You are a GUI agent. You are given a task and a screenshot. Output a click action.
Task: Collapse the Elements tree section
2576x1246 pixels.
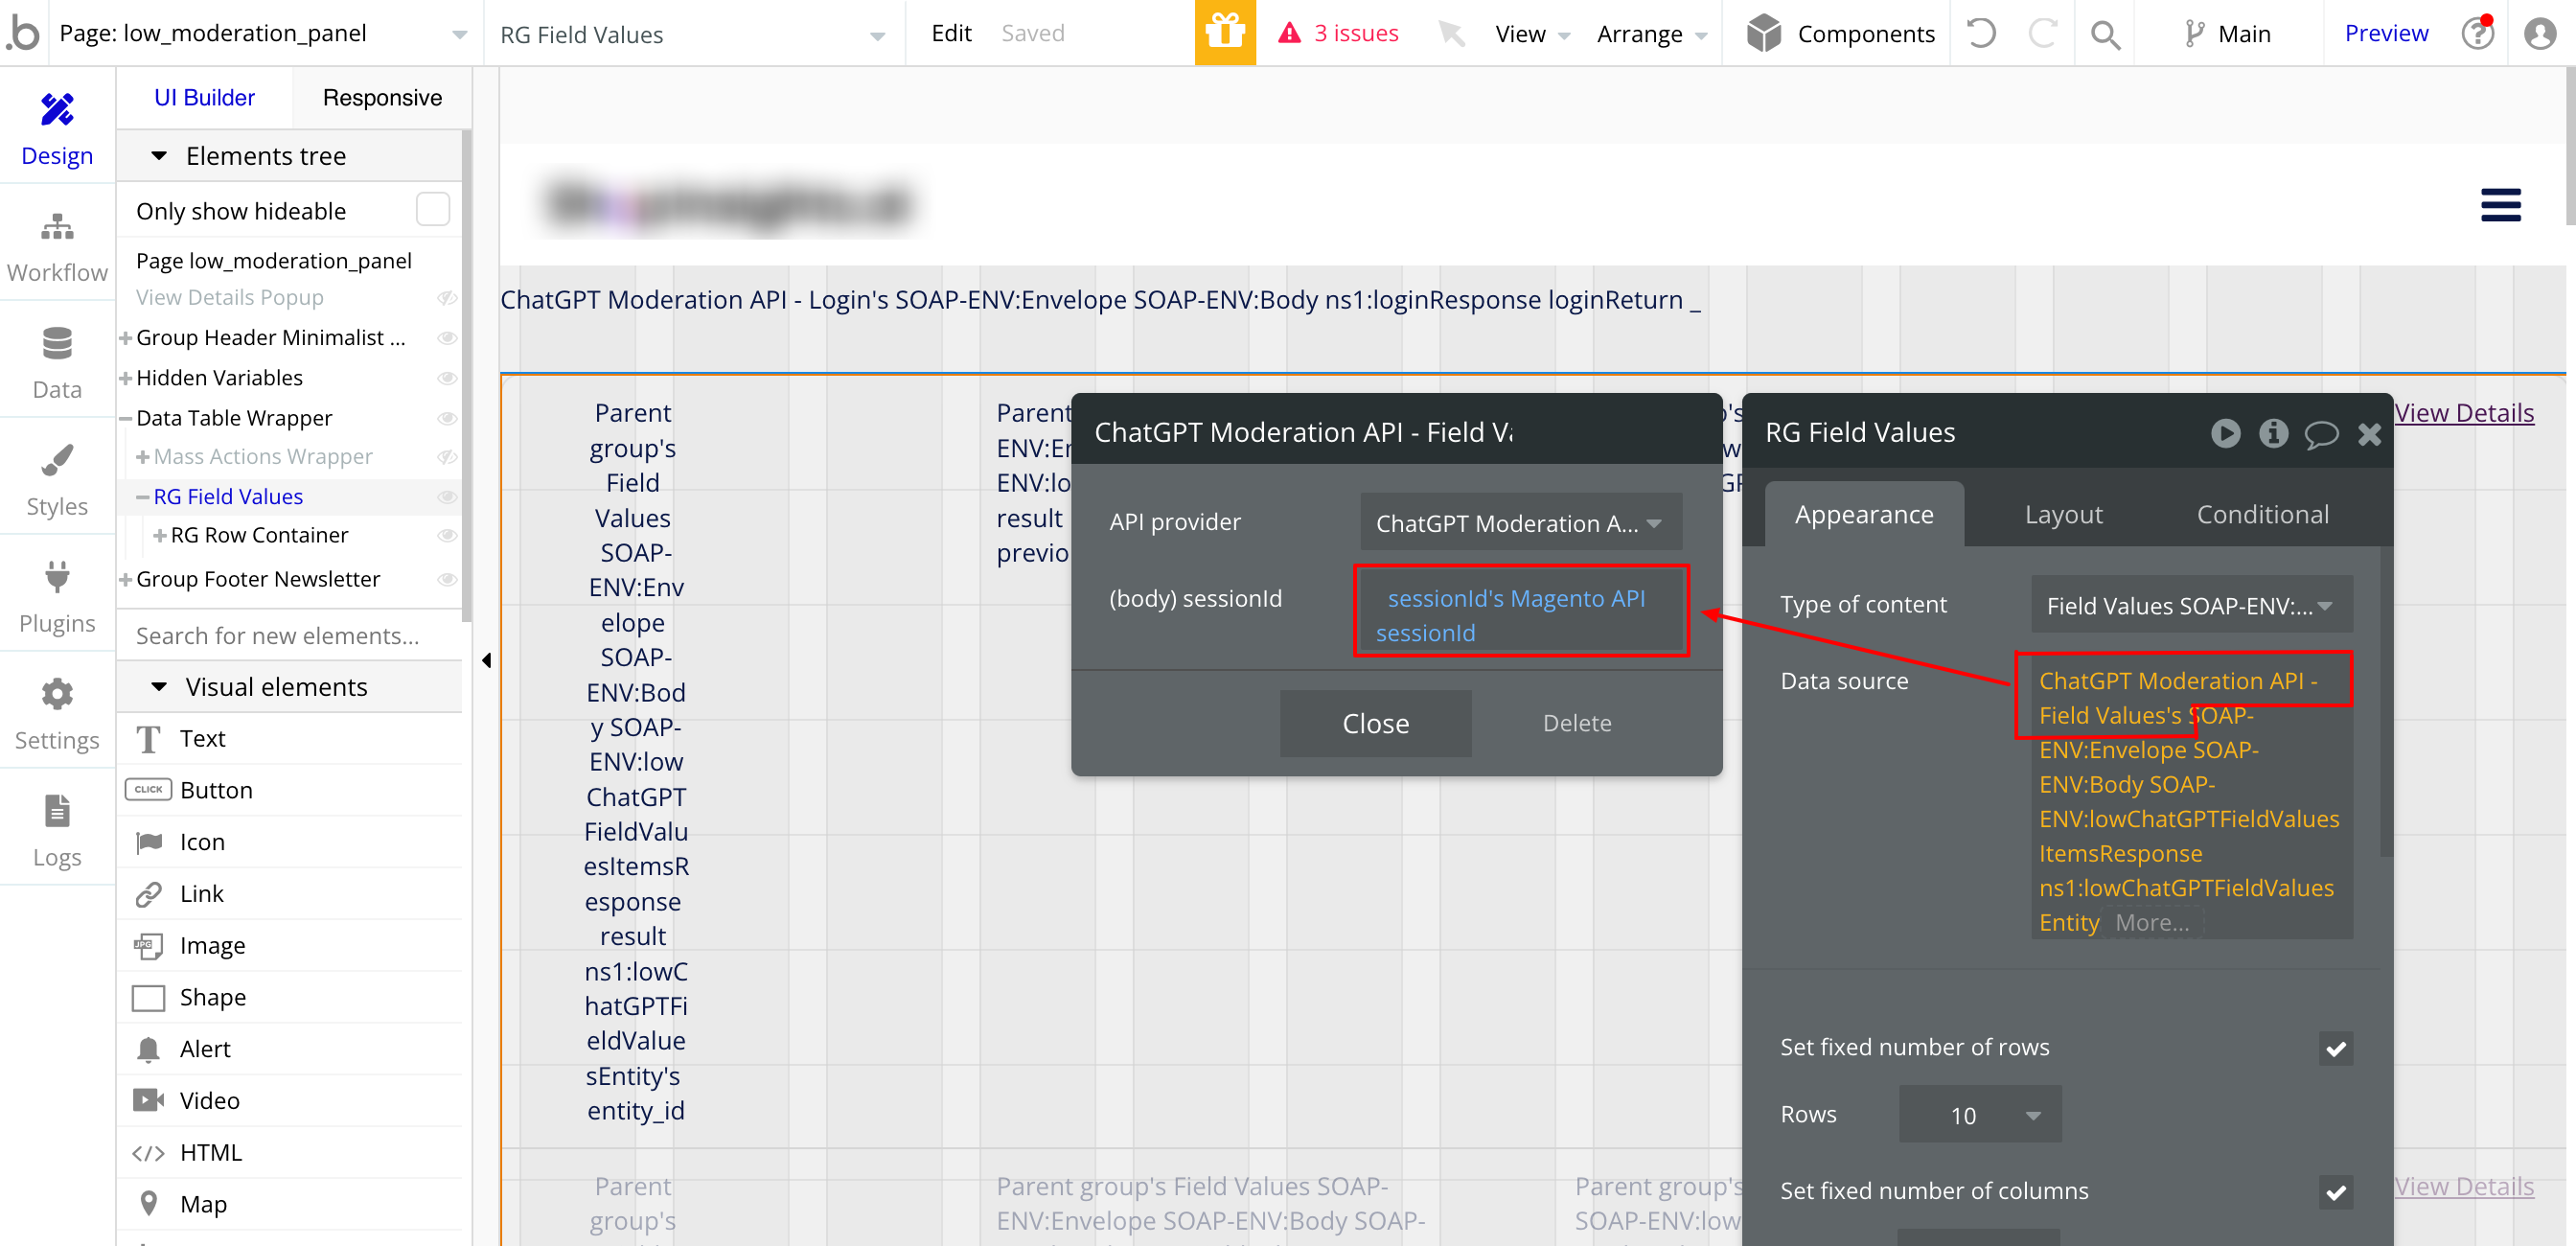click(x=159, y=156)
